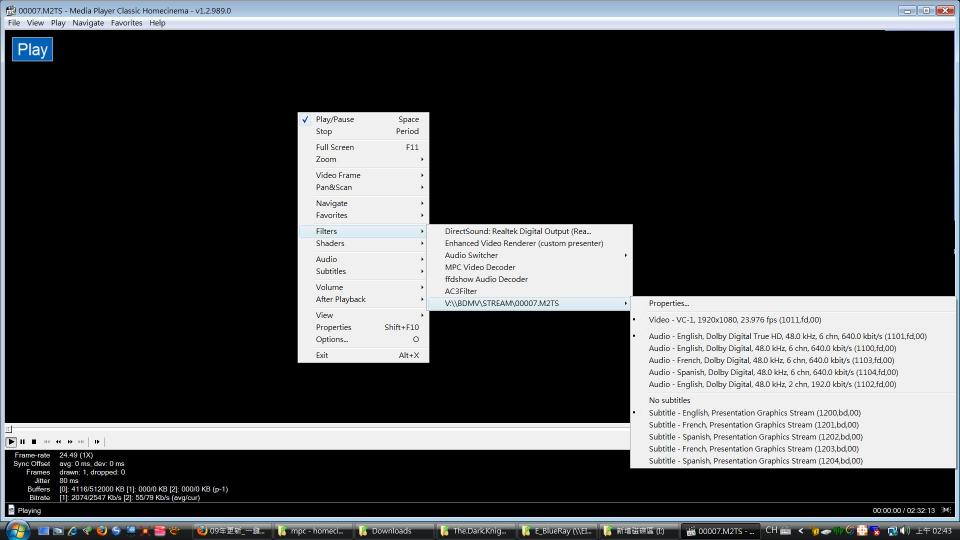The image size is (960, 540).
Task: Select the French subtitle stream (1201)
Action: point(792,425)
